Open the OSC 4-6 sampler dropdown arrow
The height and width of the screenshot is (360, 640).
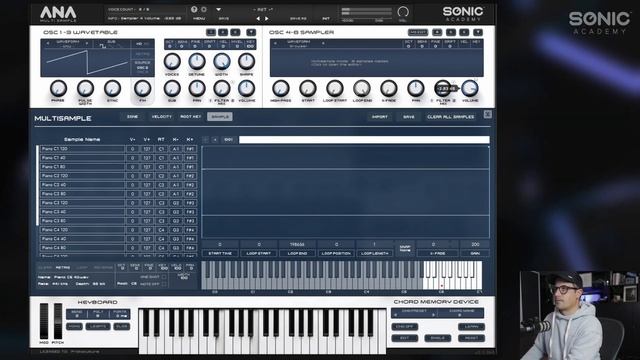tap(478, 32)
